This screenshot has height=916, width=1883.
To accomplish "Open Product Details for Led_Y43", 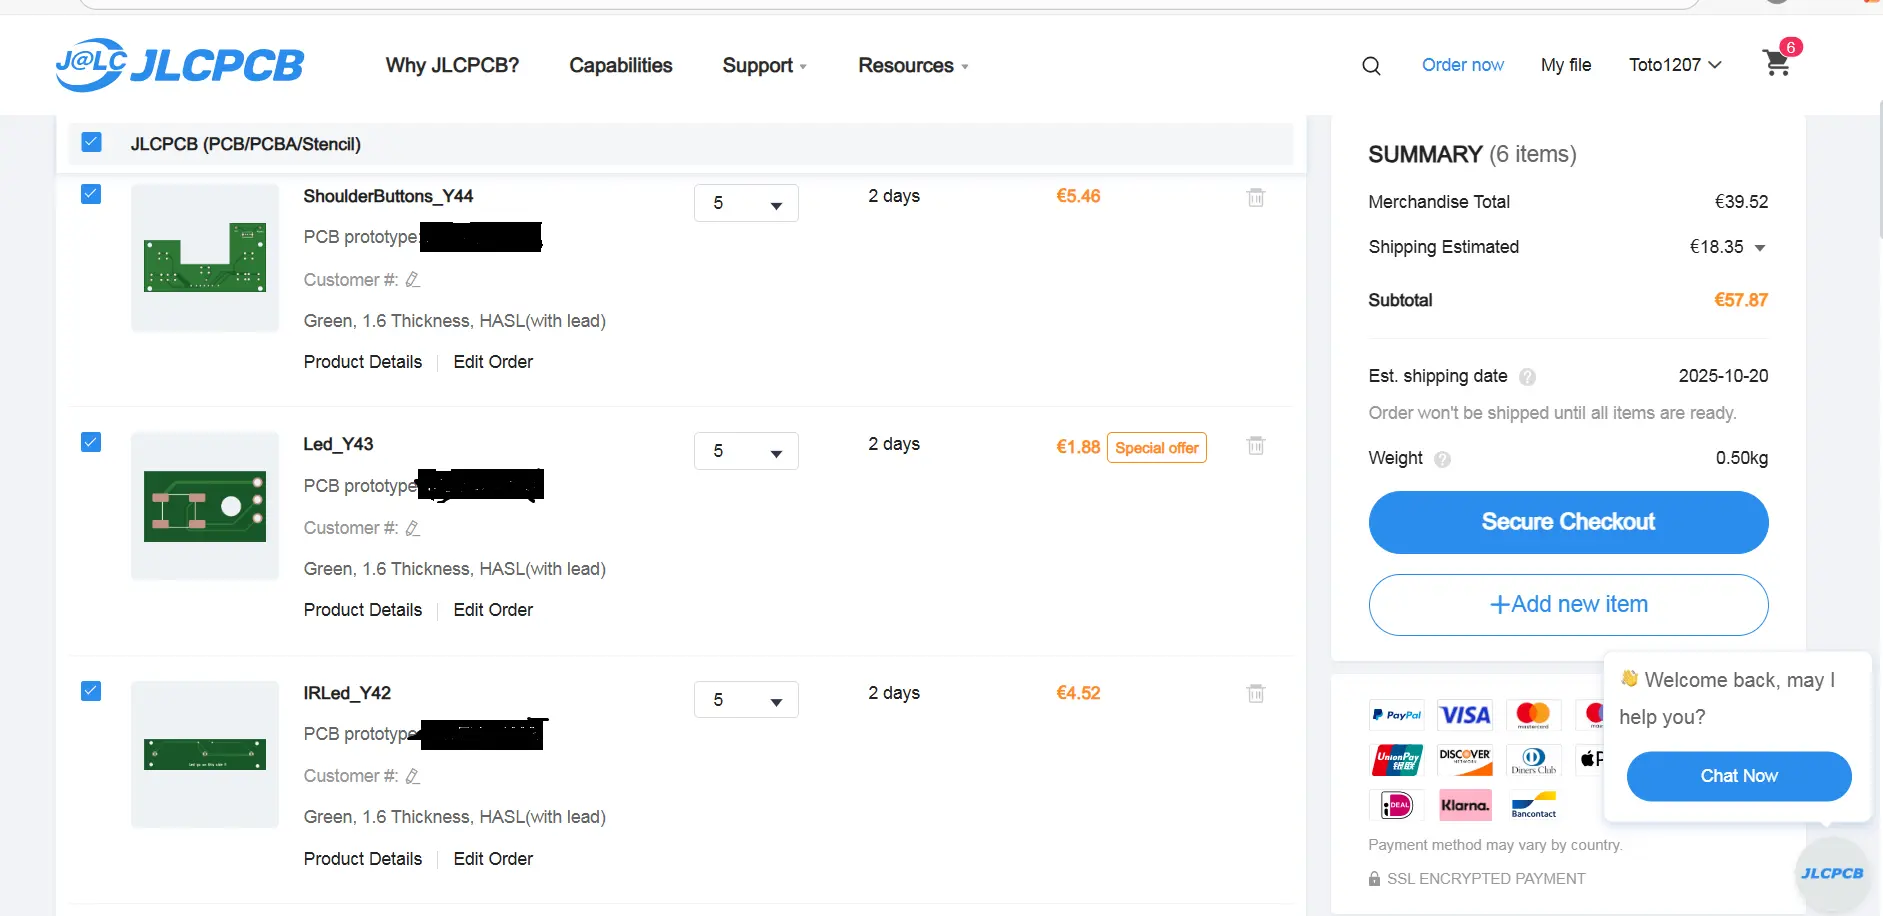I will point(363,610).
